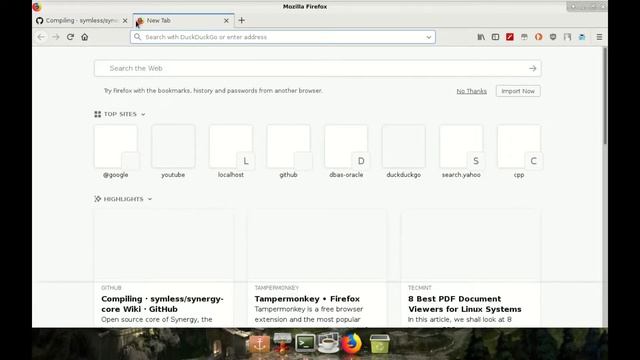Select the New Tab tab
Screen dimensions: 640x360
[183, 20]
